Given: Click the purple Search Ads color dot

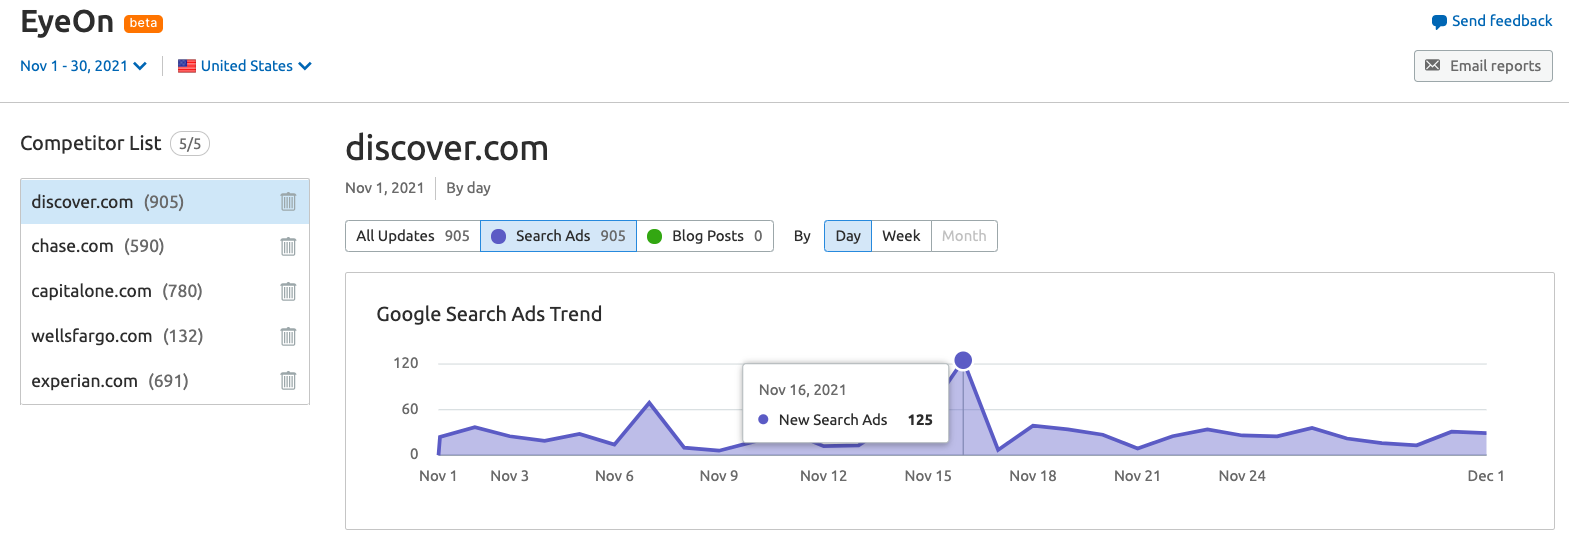Looking at the screenshot, I should tap(498, 236).
